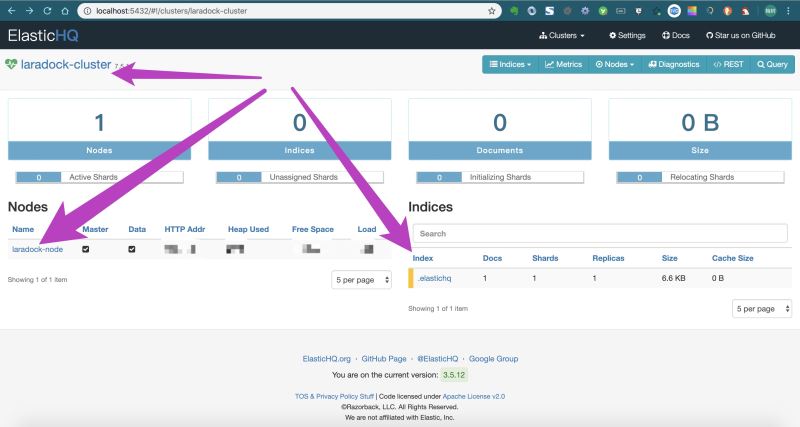The height and width of the screenshot is (427, 800).
Task: Bookmark this page with the star icon
Action: pyautogui.click(x=492, y=11)
